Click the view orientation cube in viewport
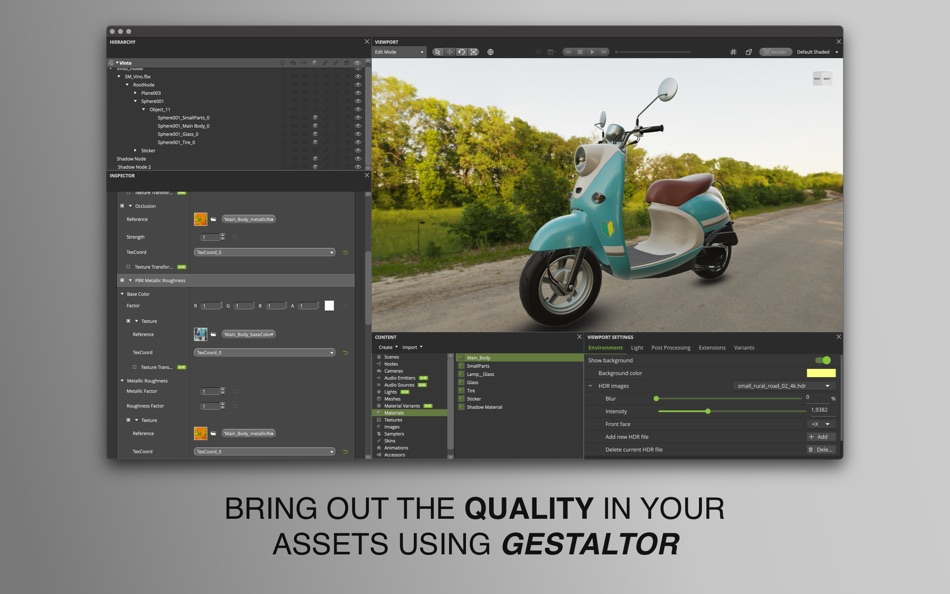The image size is (950, 594). point(822,78)
